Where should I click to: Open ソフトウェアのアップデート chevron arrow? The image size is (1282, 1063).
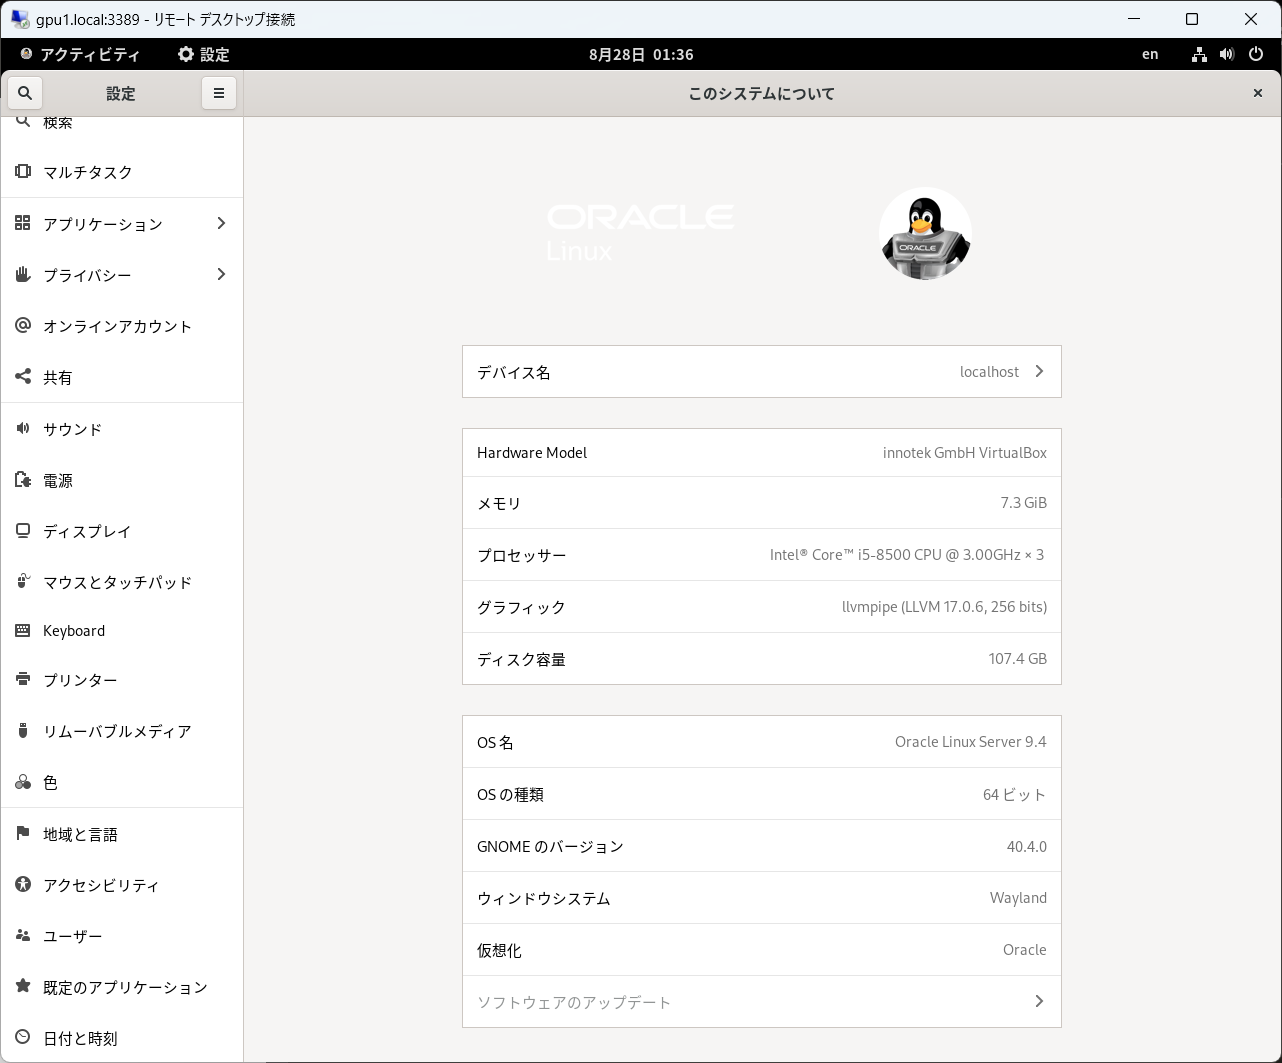(1039, 1001)
